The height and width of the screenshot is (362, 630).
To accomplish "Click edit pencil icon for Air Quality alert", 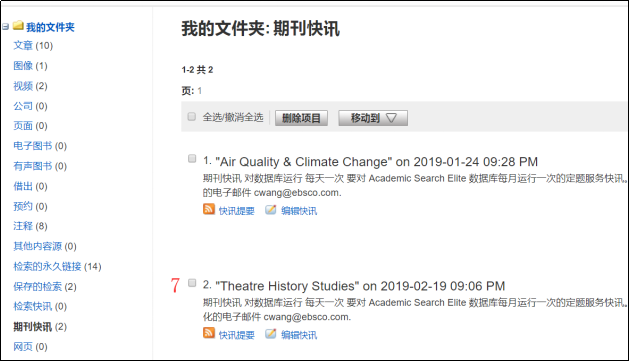I will click(271, 210).
